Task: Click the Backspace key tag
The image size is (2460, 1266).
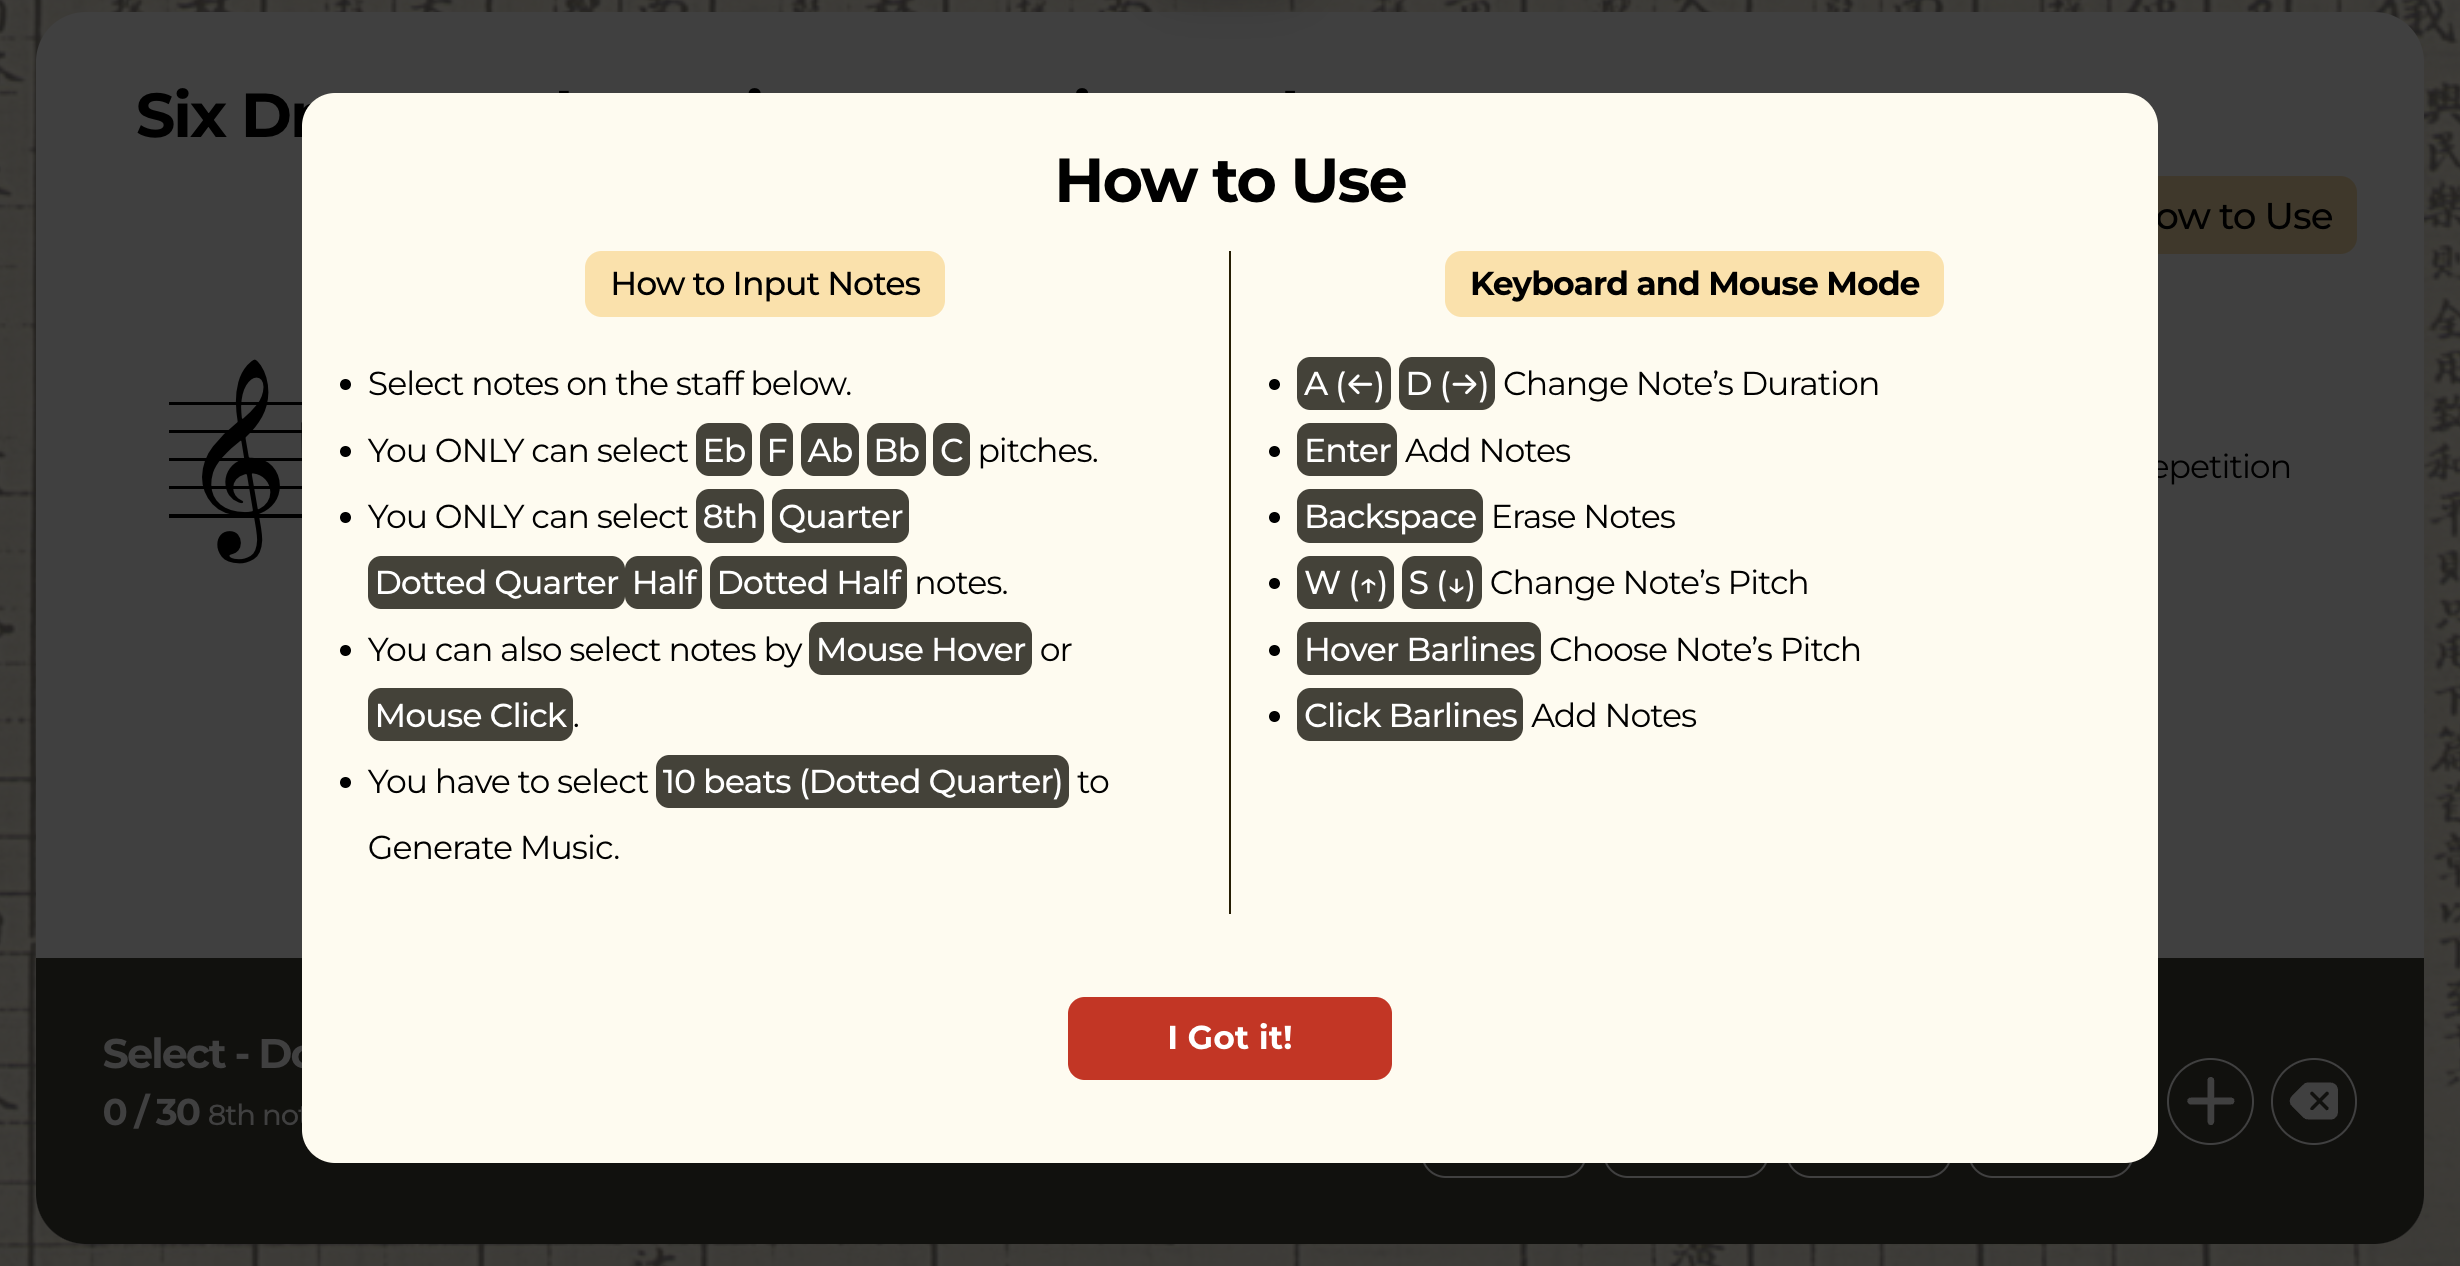Action: 1390,516
